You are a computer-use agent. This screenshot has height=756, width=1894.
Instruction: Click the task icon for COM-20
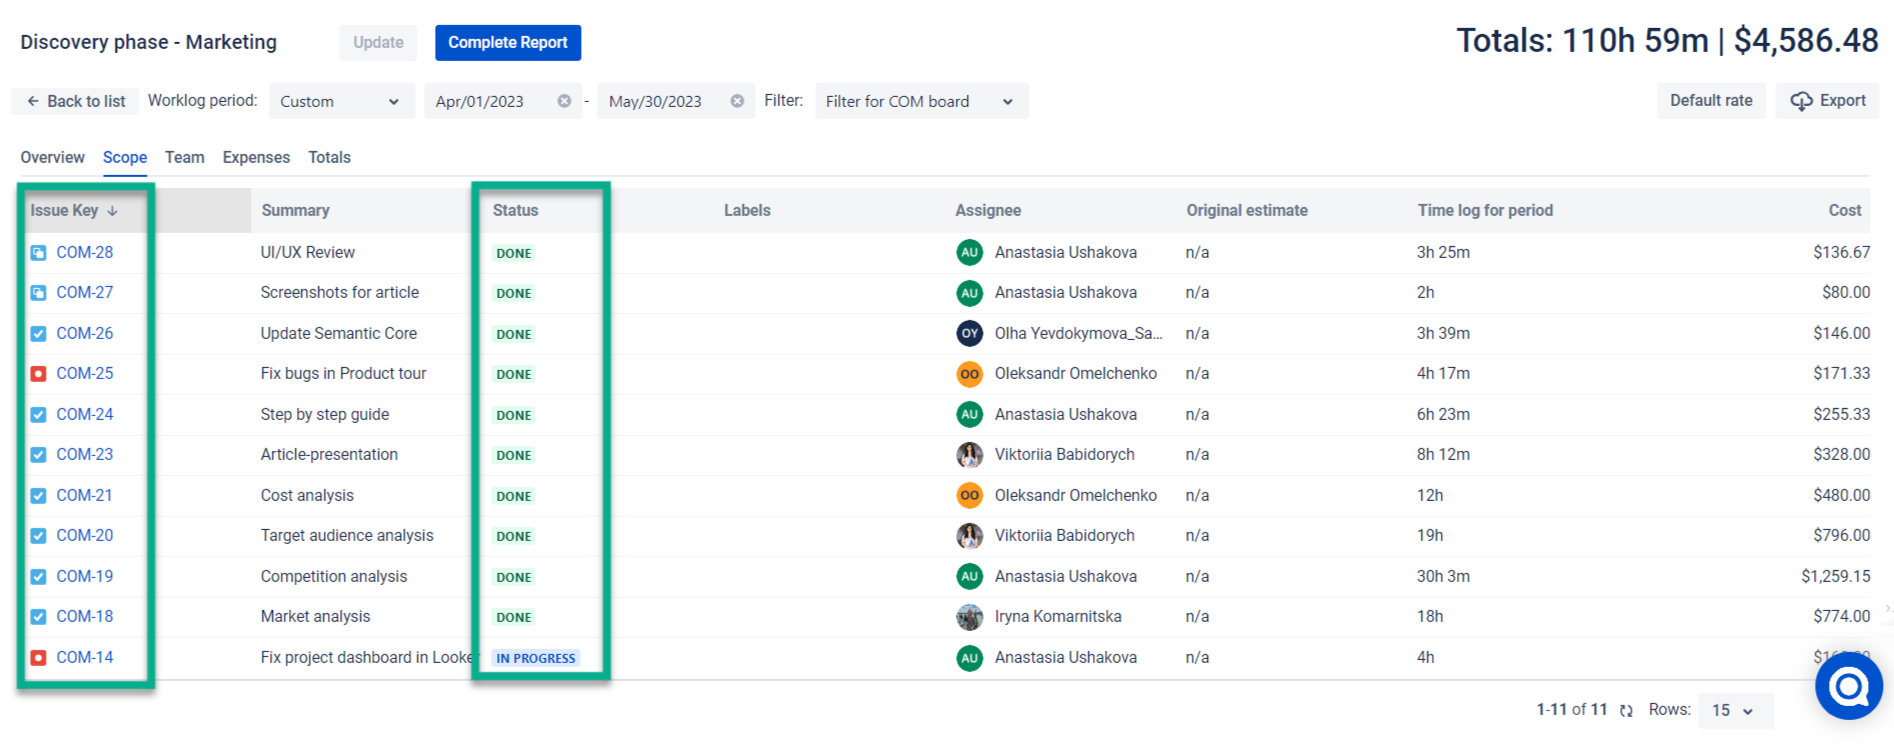click(38, 536)
